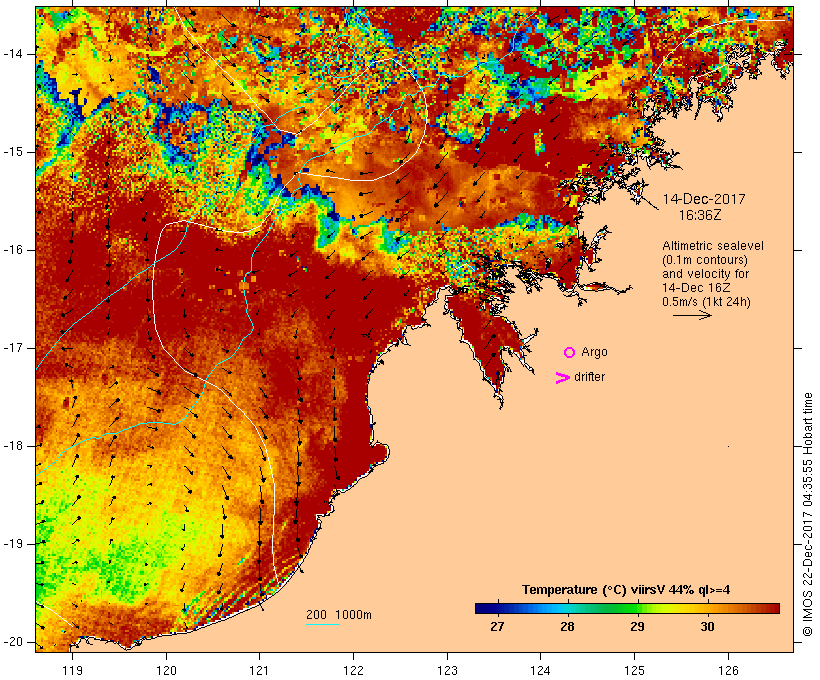Click the colorbar tick label 28
Screen dimensions: 820x680
click(x=567, y=627)
